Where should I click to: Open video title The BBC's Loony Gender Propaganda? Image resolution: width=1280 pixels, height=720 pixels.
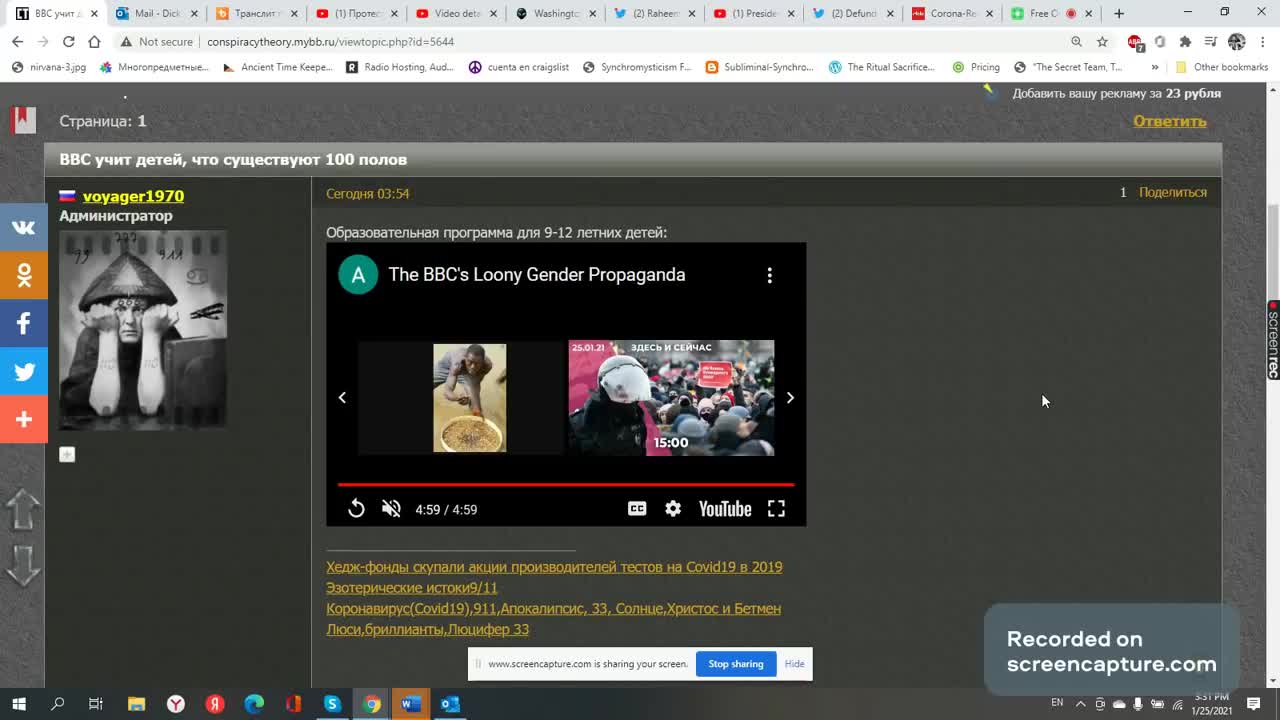tap(537, 275)
